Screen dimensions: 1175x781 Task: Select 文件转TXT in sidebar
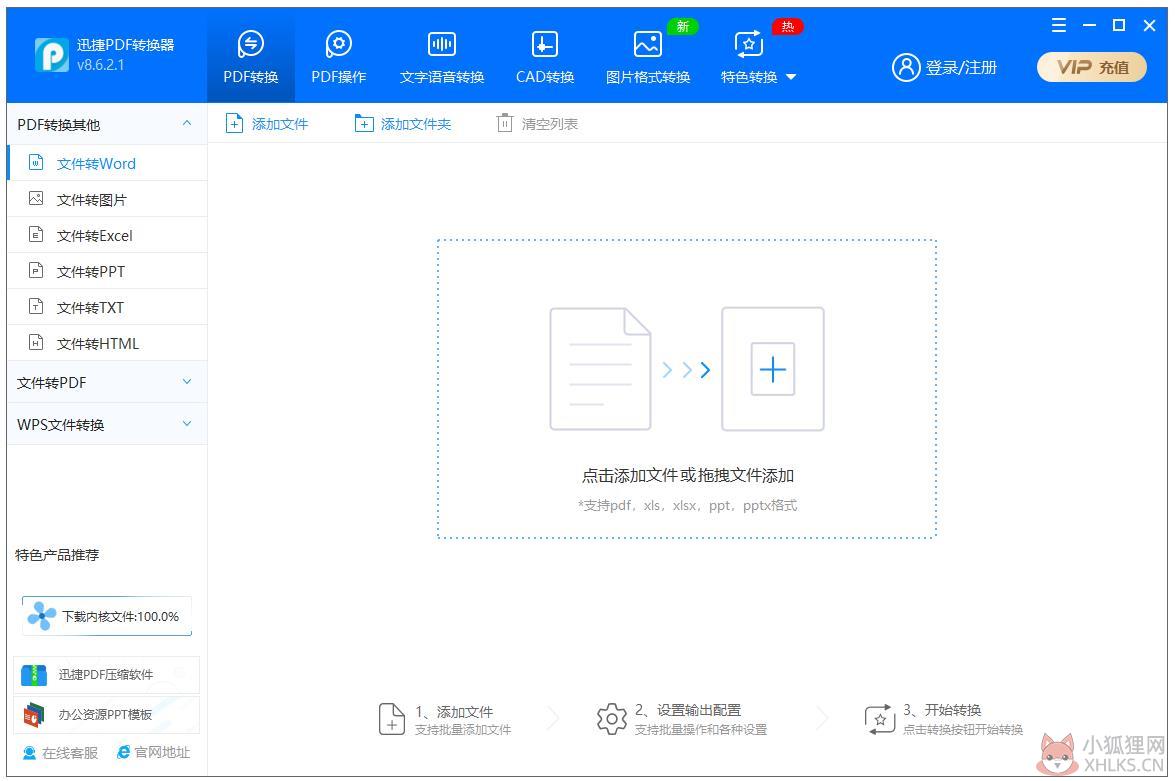coord(107,307)
